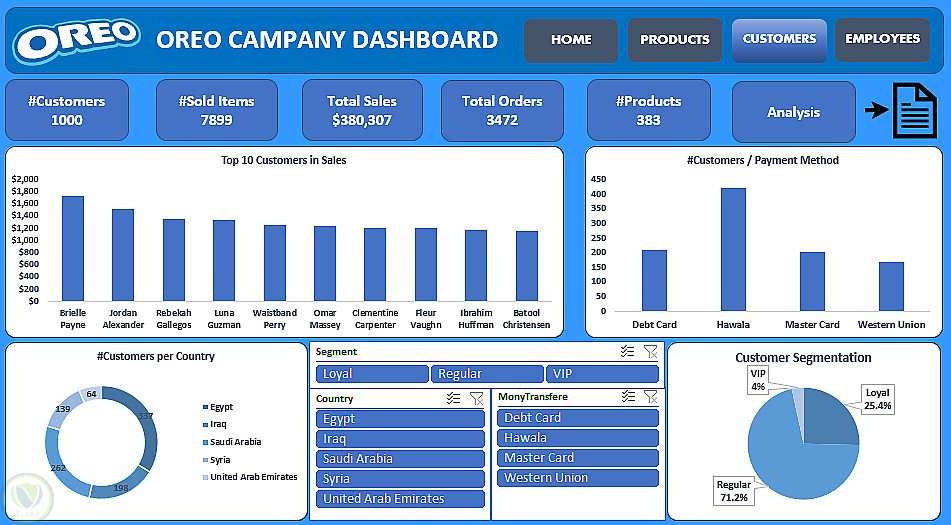Click the VIP 4% data label
The height and width of the screenshot is (525, 951).
click(758, 380)
